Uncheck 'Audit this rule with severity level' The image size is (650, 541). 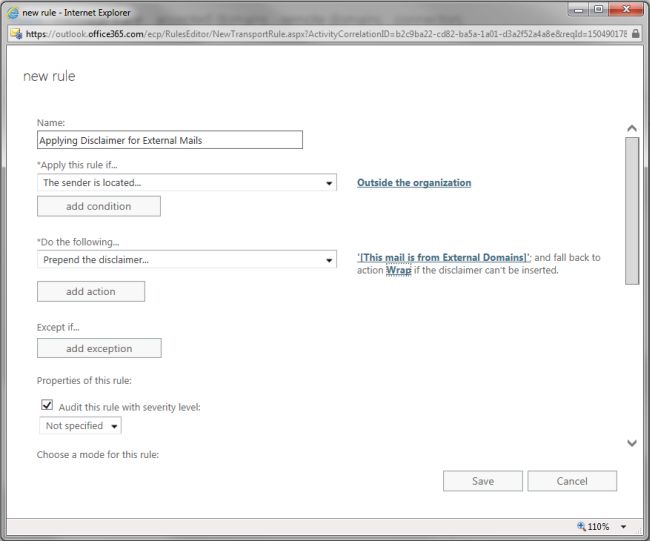coord(47,405)
